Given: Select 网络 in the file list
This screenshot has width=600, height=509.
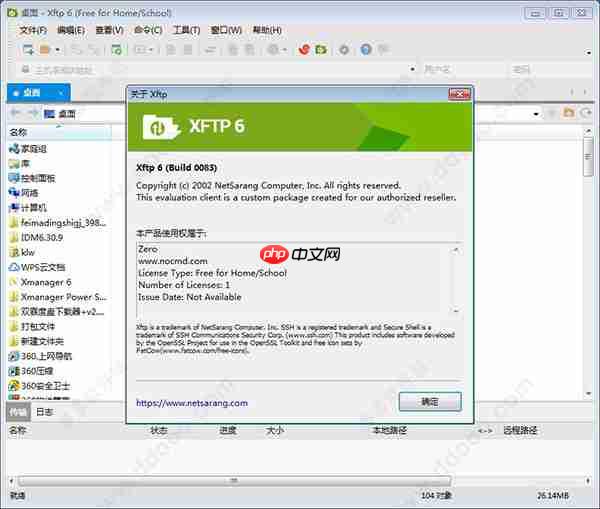Looking at the screenshot, I should click(x=24, y=193).
